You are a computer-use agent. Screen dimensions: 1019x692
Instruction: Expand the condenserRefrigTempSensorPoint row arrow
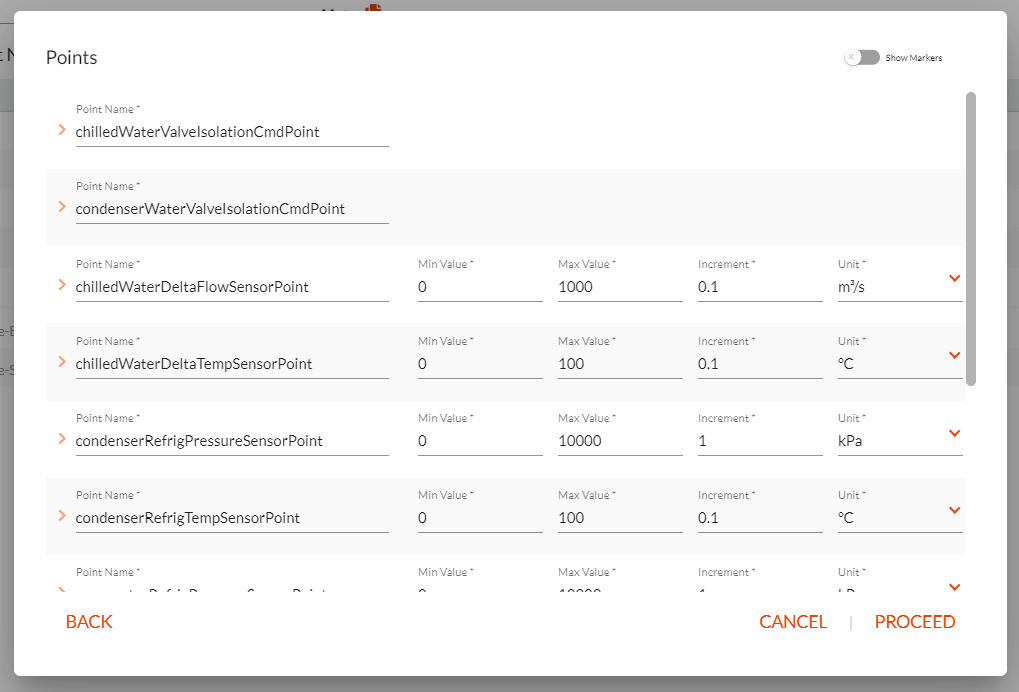[x=62, y=515]
